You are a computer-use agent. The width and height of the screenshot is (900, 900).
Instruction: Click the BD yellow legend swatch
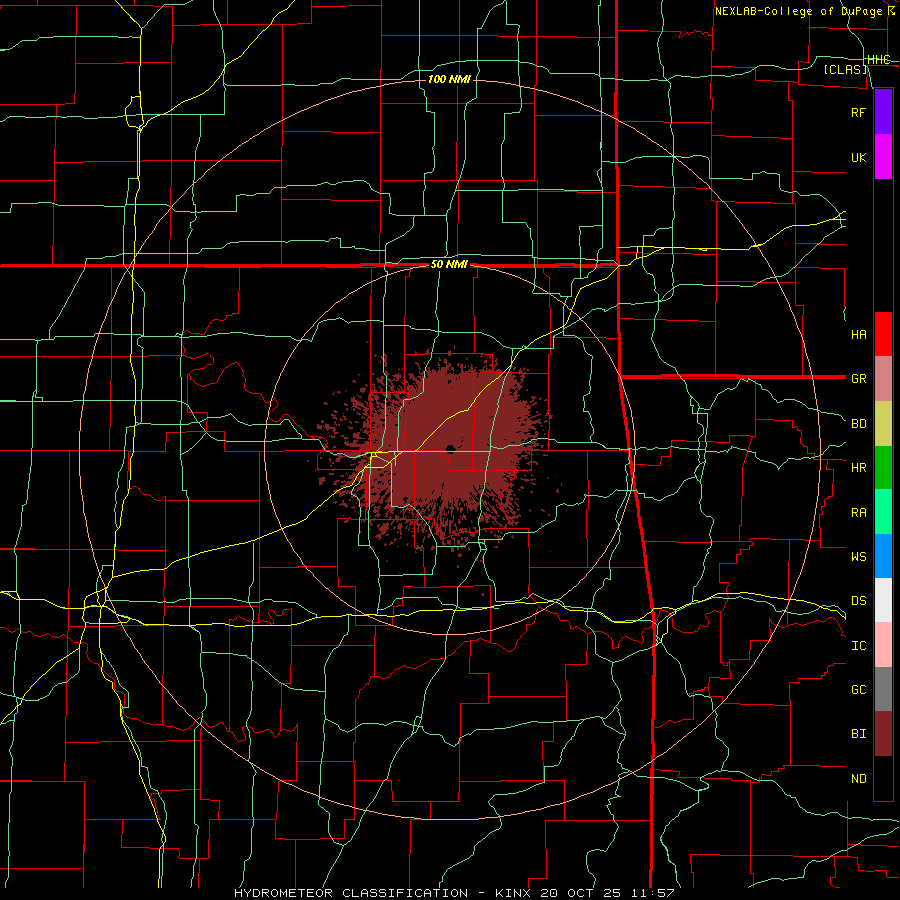883,424
